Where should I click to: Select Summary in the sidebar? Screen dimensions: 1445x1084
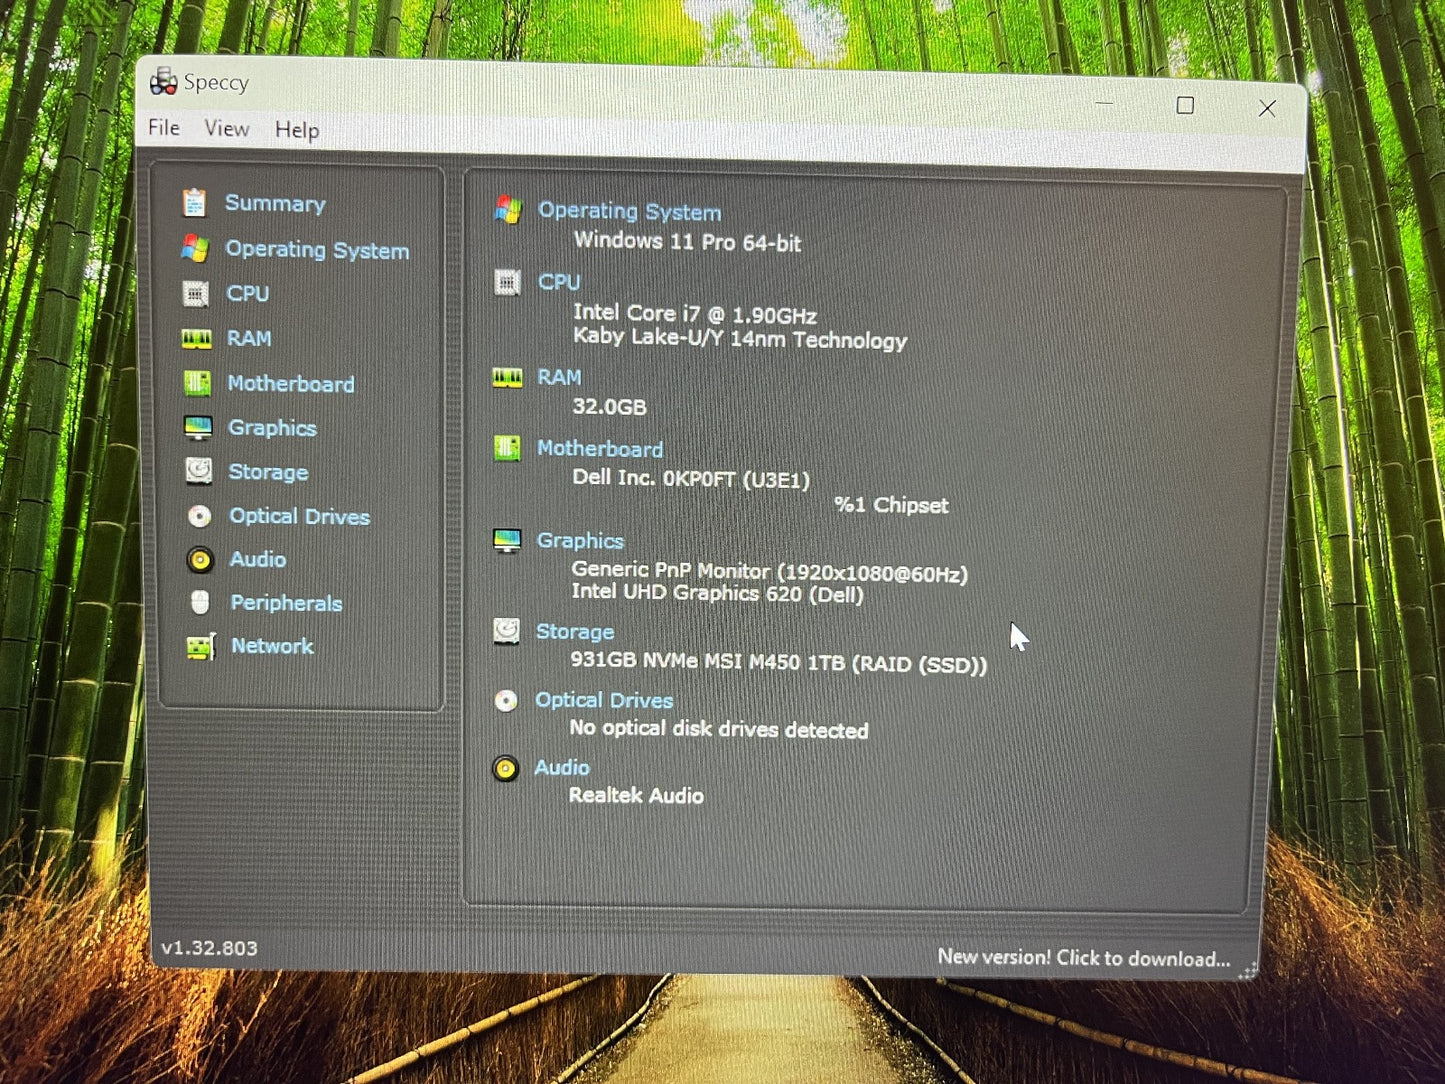coord(275,203)
